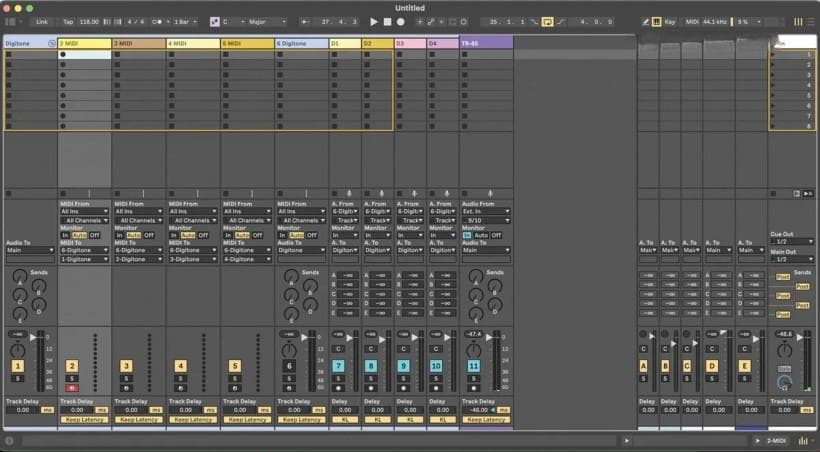Launch Main track scene 1
The height and width of the screenshot is (452, 820).
(773, 54)
